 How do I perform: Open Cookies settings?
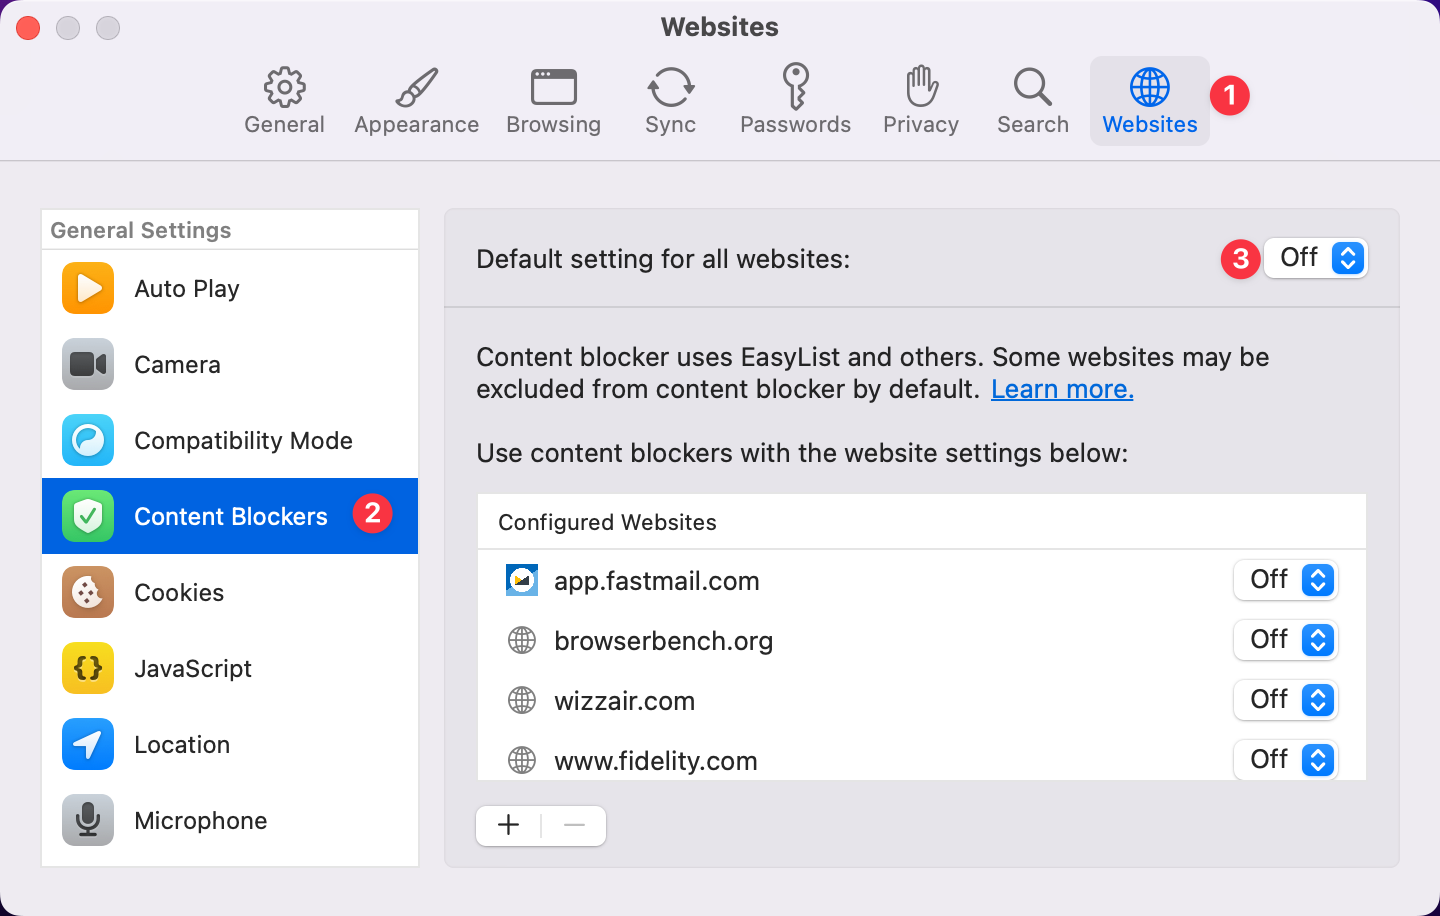179,592
